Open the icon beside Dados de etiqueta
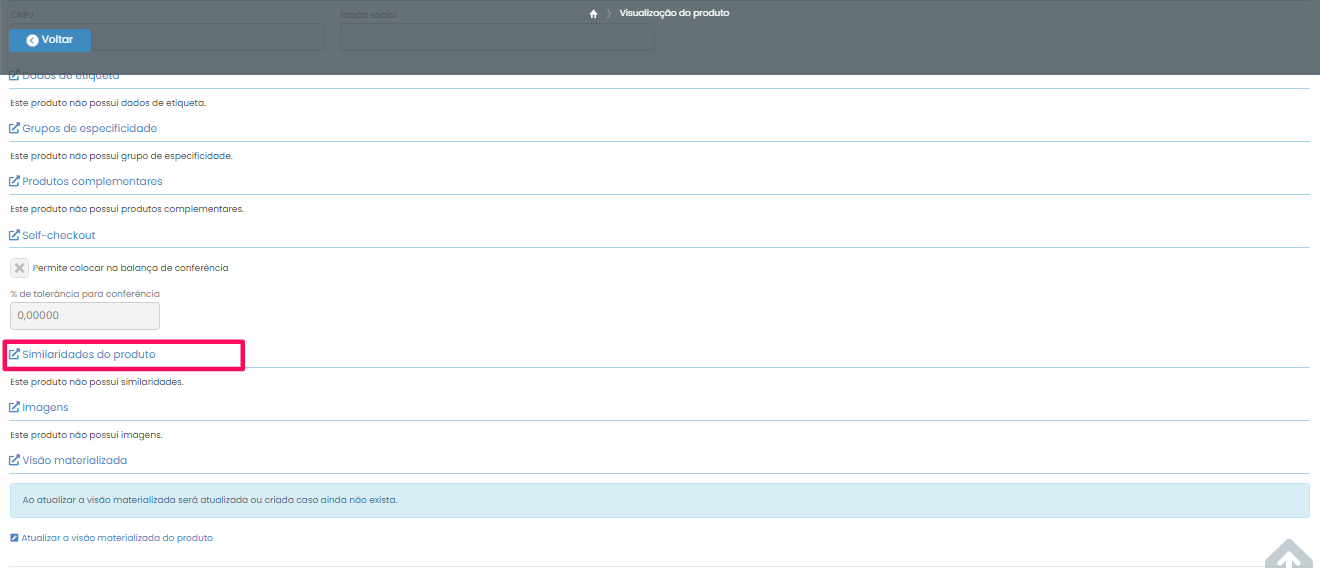 (x=14, y=76)
